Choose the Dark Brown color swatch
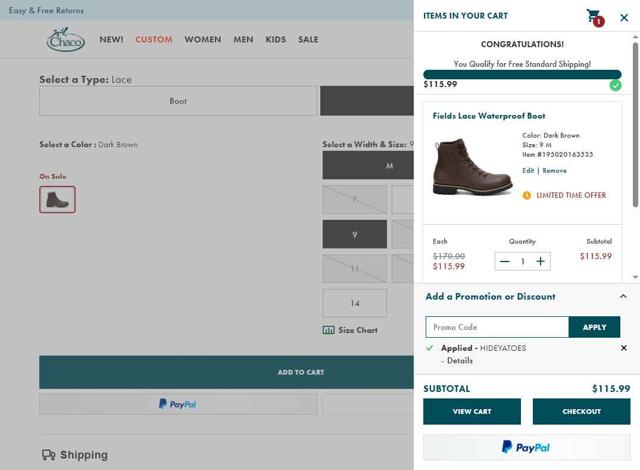Screen dimensions: 640x470 [58, 200]
